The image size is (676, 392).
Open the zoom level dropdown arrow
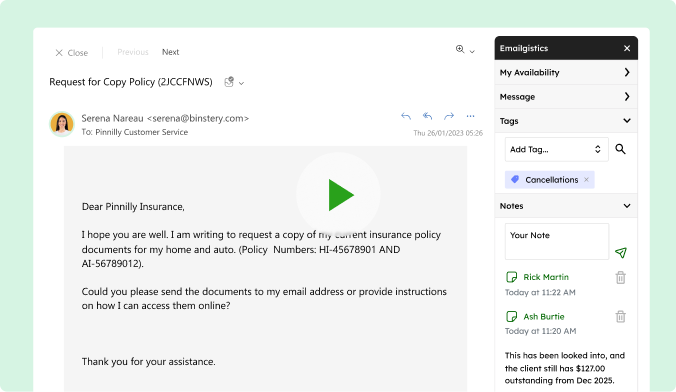[x=472, y=51]
